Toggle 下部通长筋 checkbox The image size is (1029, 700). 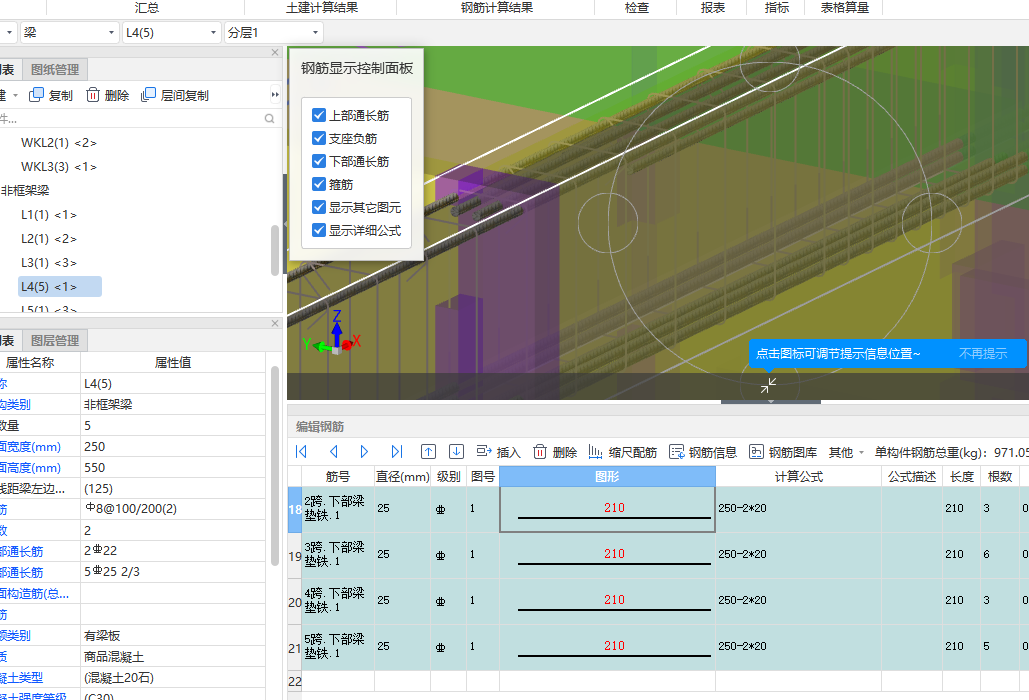pyautogui.click(x=319, y=161)
